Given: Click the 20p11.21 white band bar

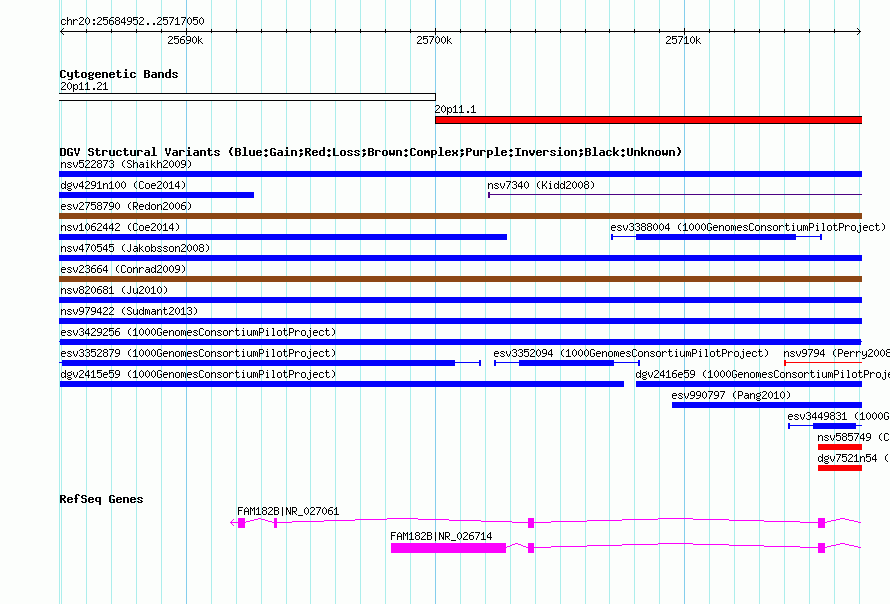Looking at the screenshot, I should pos(247,97).
